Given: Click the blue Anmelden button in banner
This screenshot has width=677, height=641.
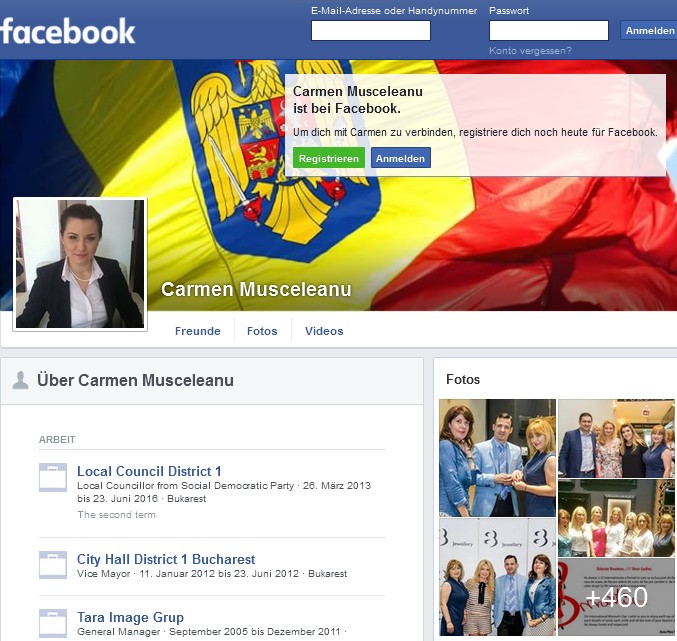Looking at the screenshot, I should pos(400,158).
